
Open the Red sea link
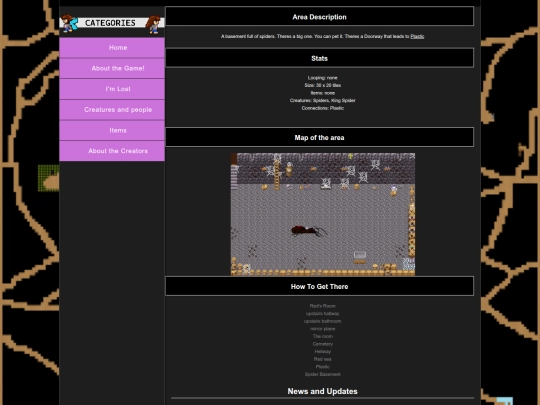[322, 359]
